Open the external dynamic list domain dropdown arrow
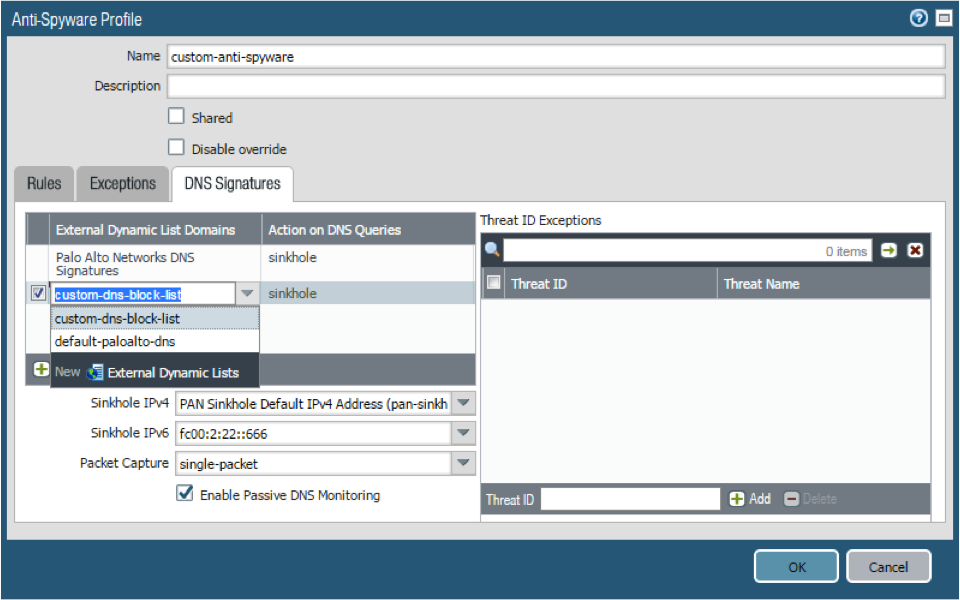Screen dimensions: 960x600 click(247, 294)
